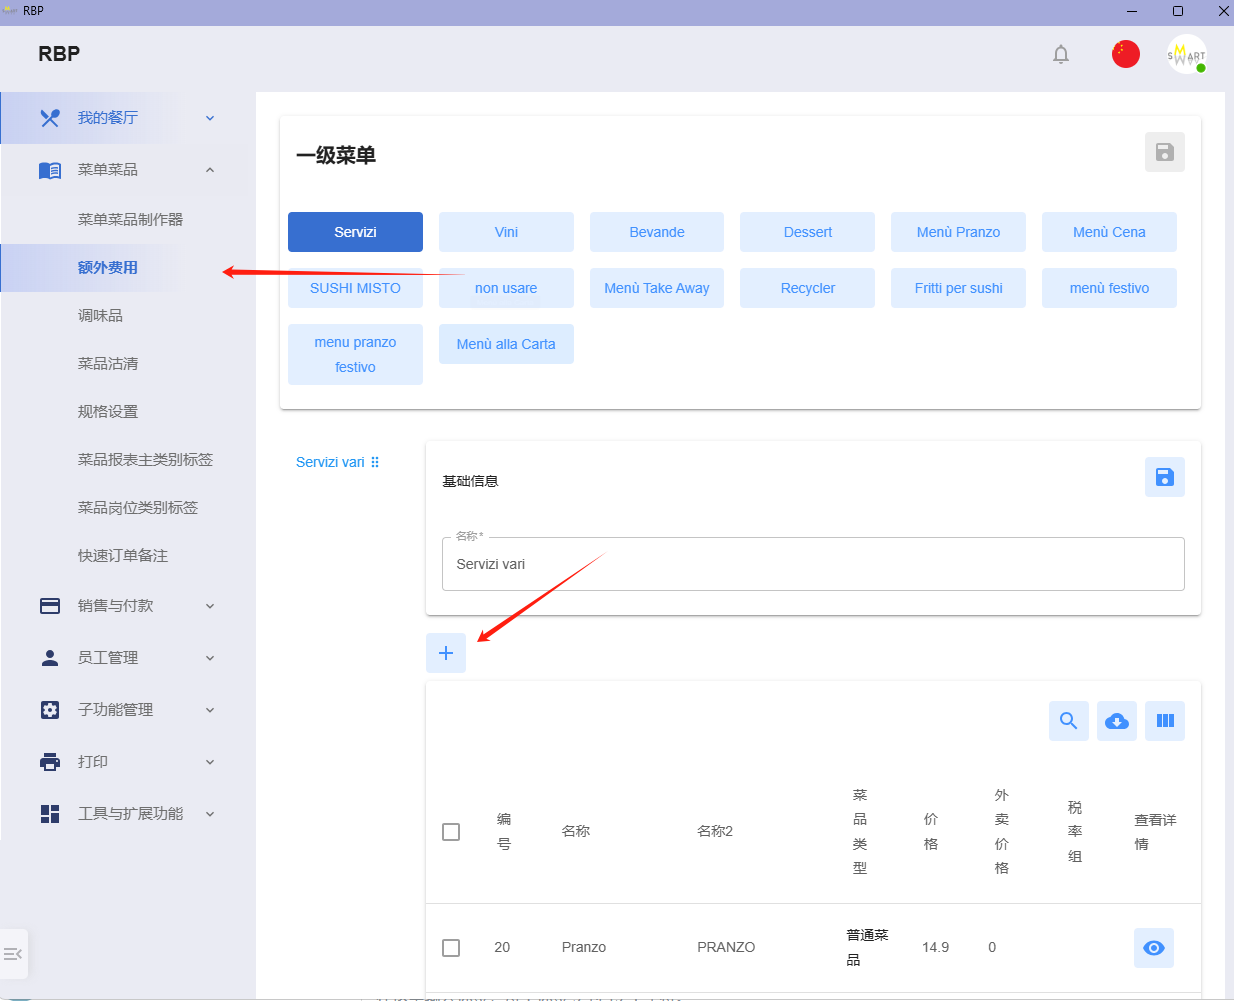Image resolution: width=1234 pixels, height=1001 pixels.
Task: Check the select-all checkbox in the table header
Action: click(x=451, y=832)
